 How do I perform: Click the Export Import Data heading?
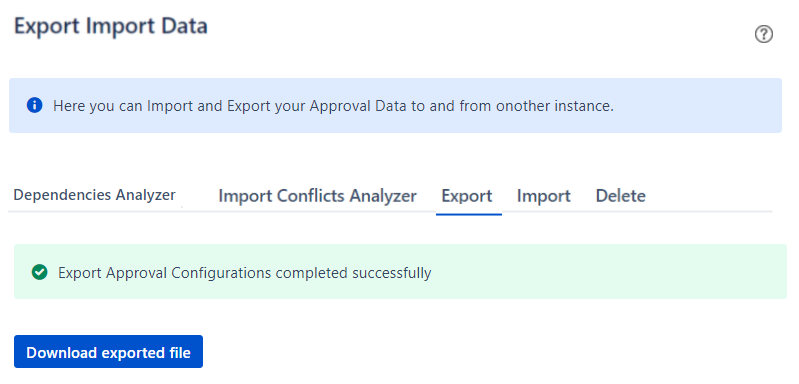(111, 26)
